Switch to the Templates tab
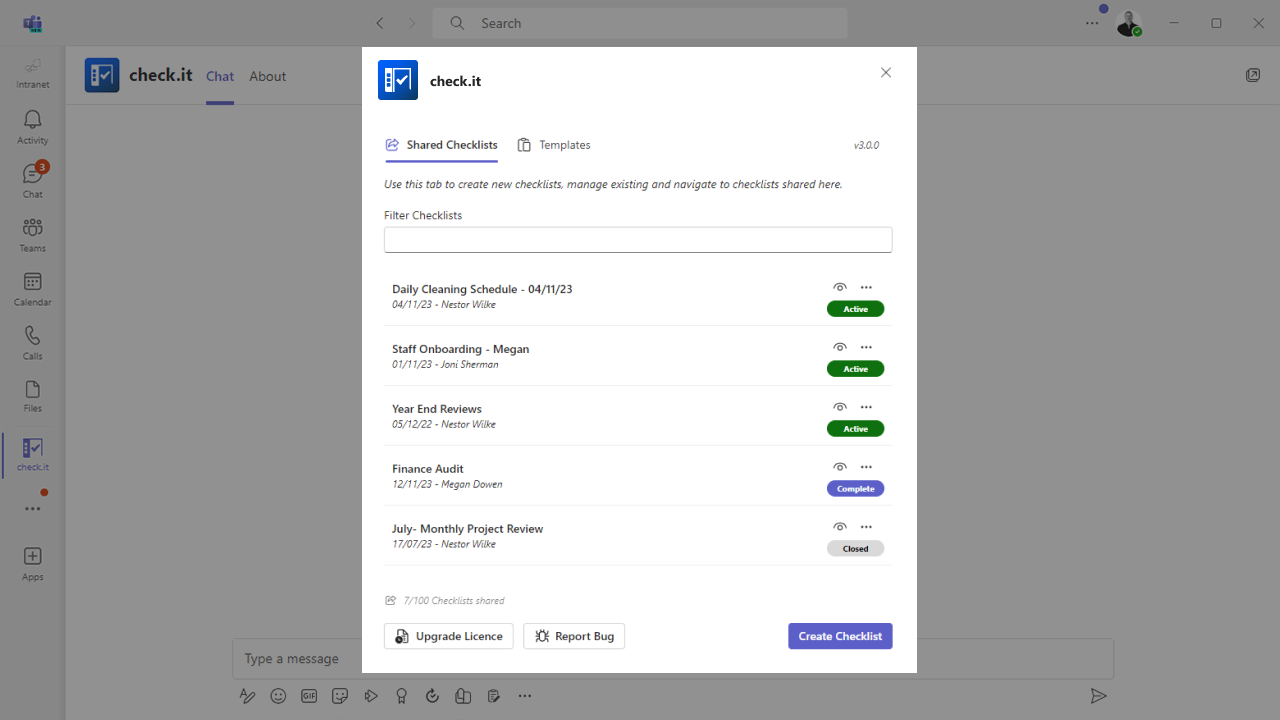The image size is (1280, 720). (554, 145)
